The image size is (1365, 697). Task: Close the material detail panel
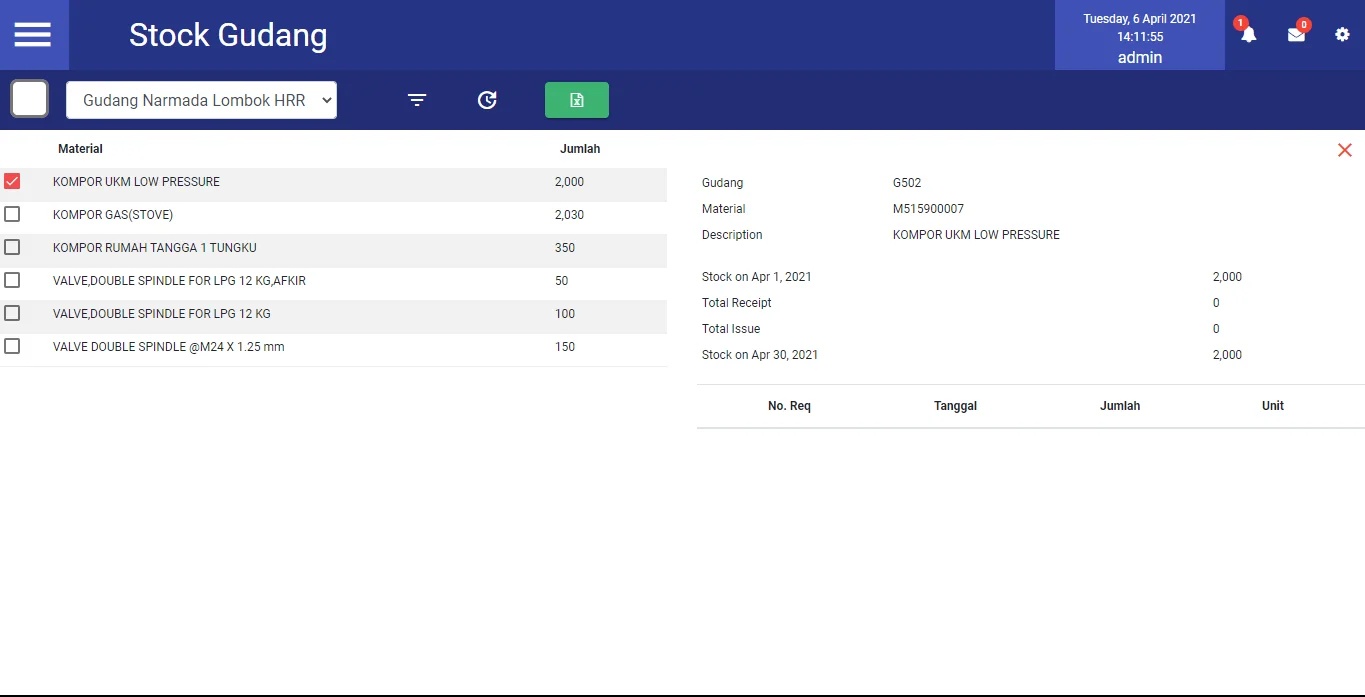[x=1345, y=150]
